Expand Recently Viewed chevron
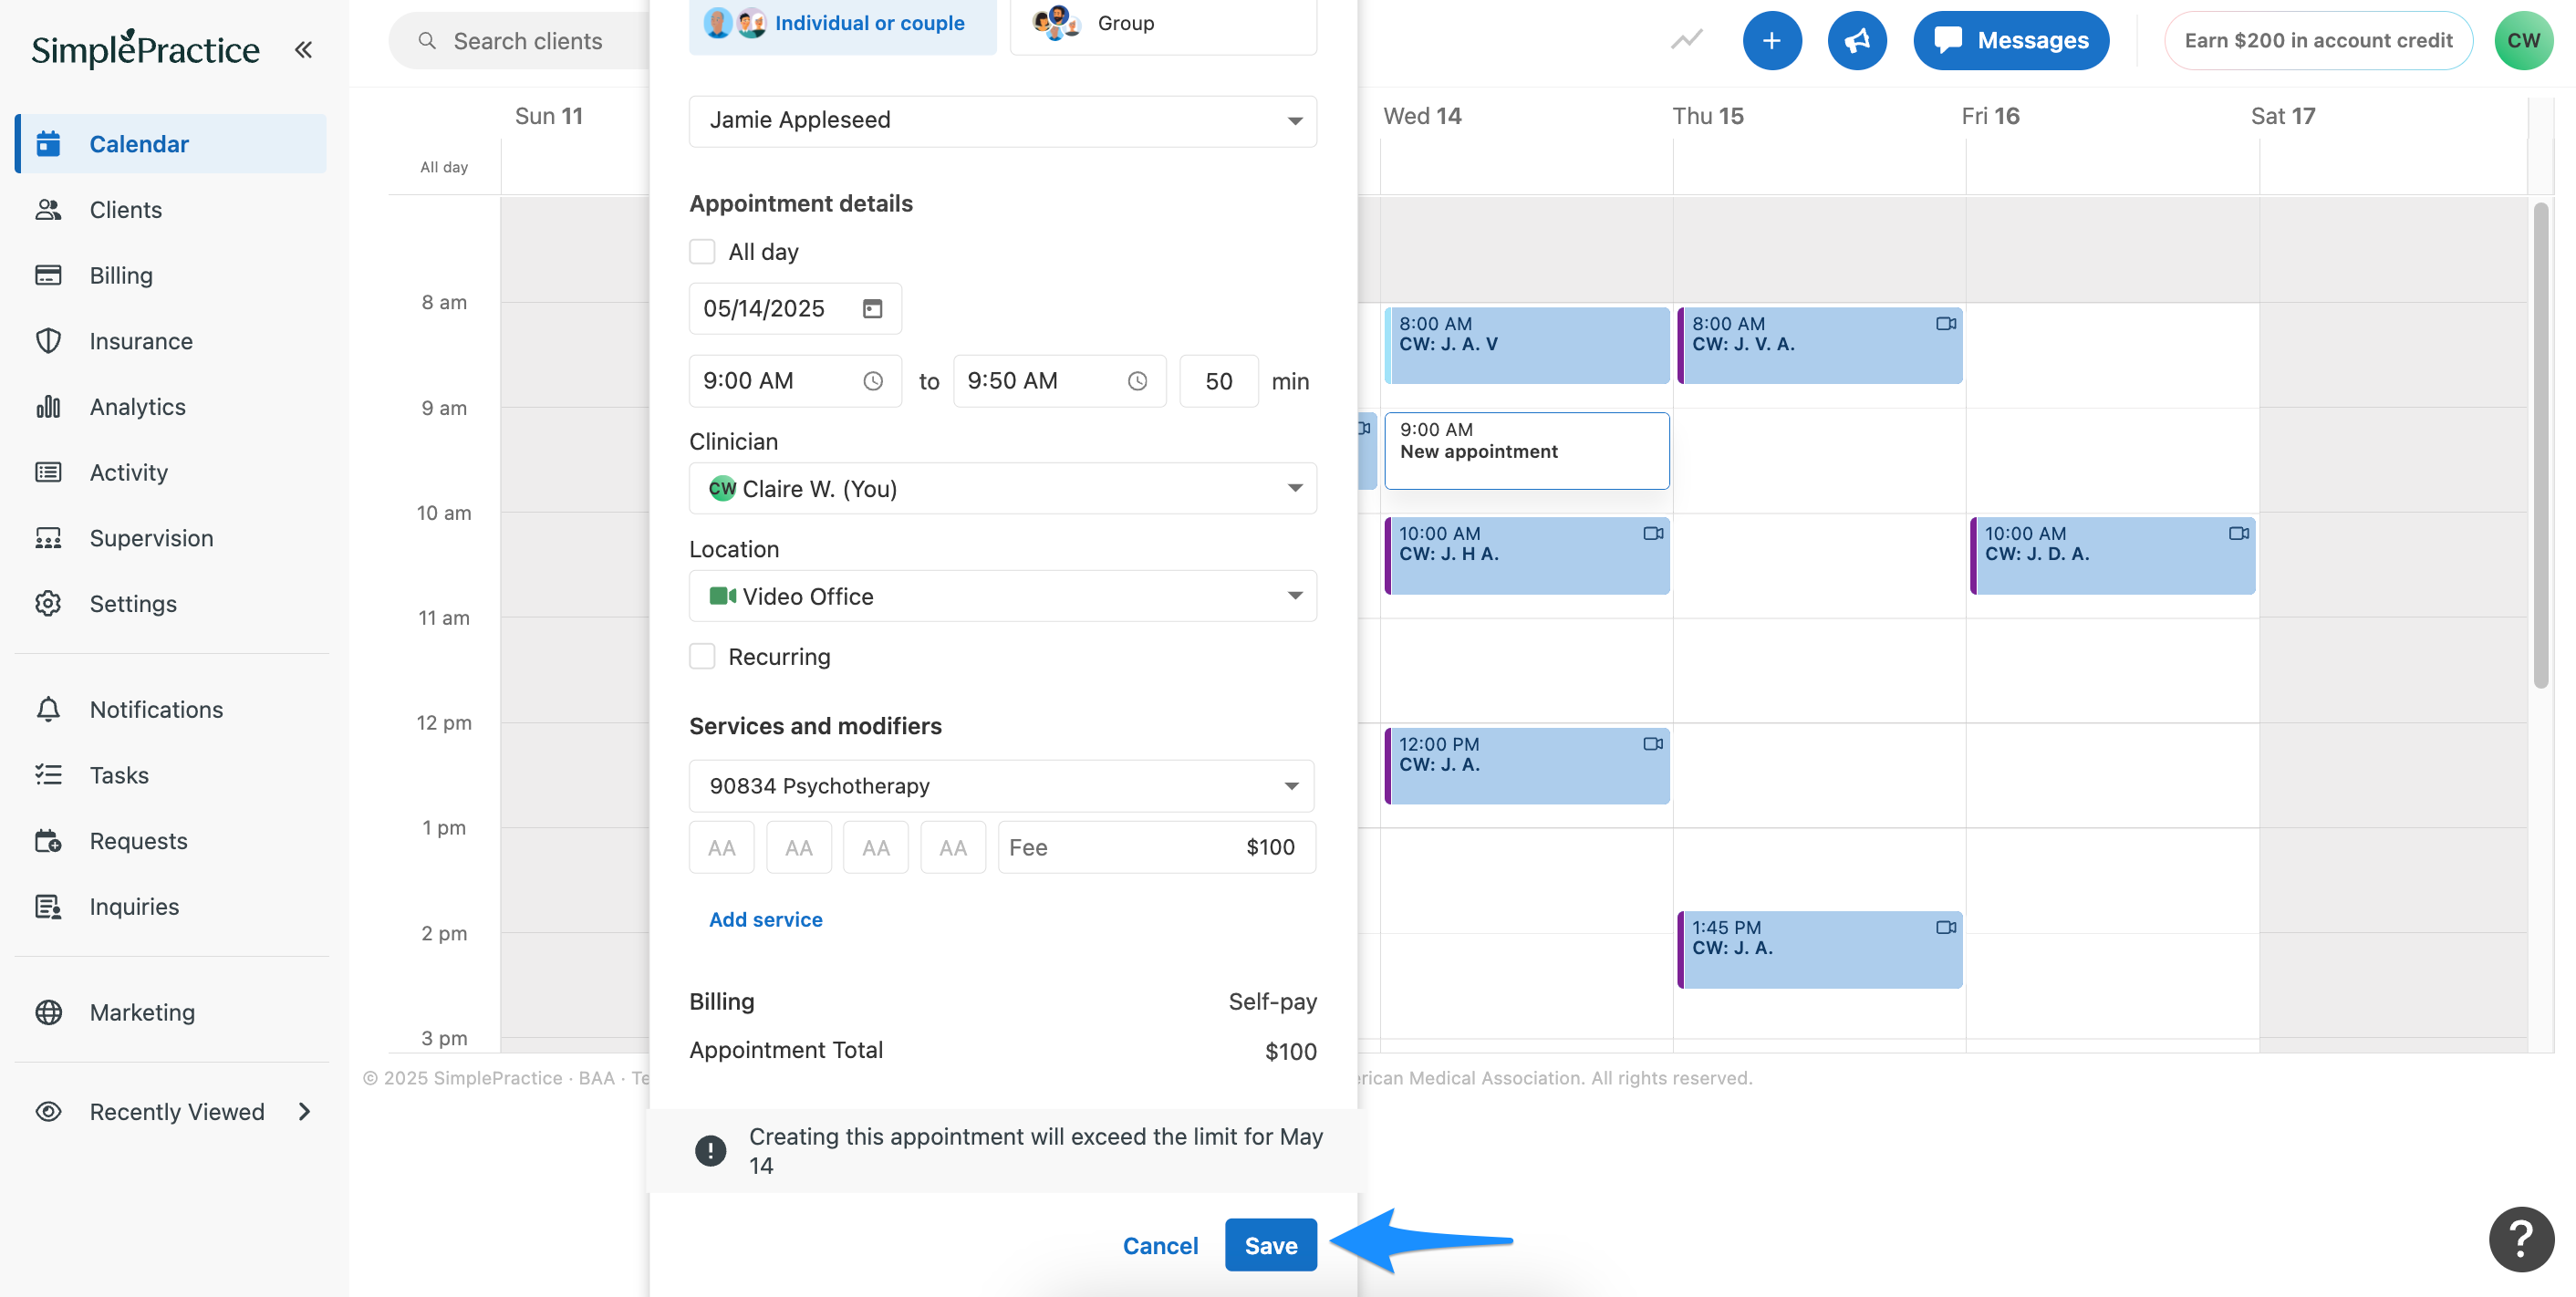2576x1297 pixels. [305, 1112]
